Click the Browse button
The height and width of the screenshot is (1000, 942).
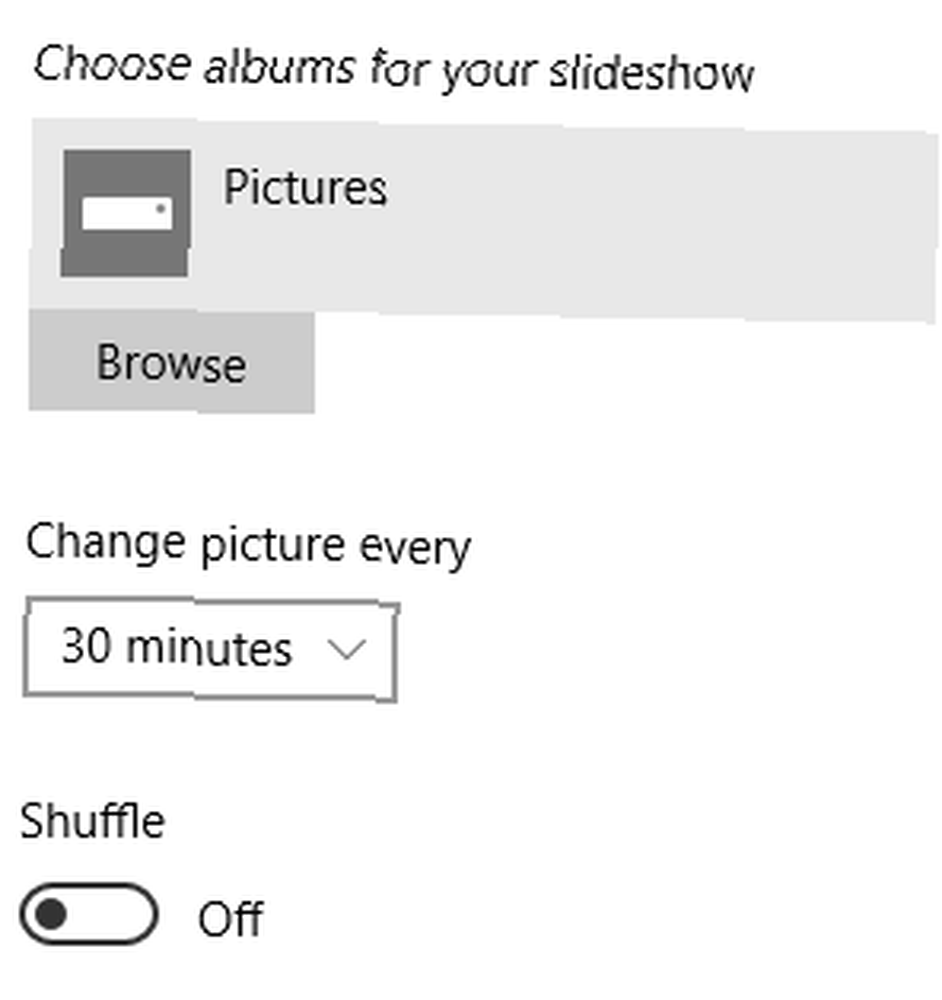coord(172,362)
